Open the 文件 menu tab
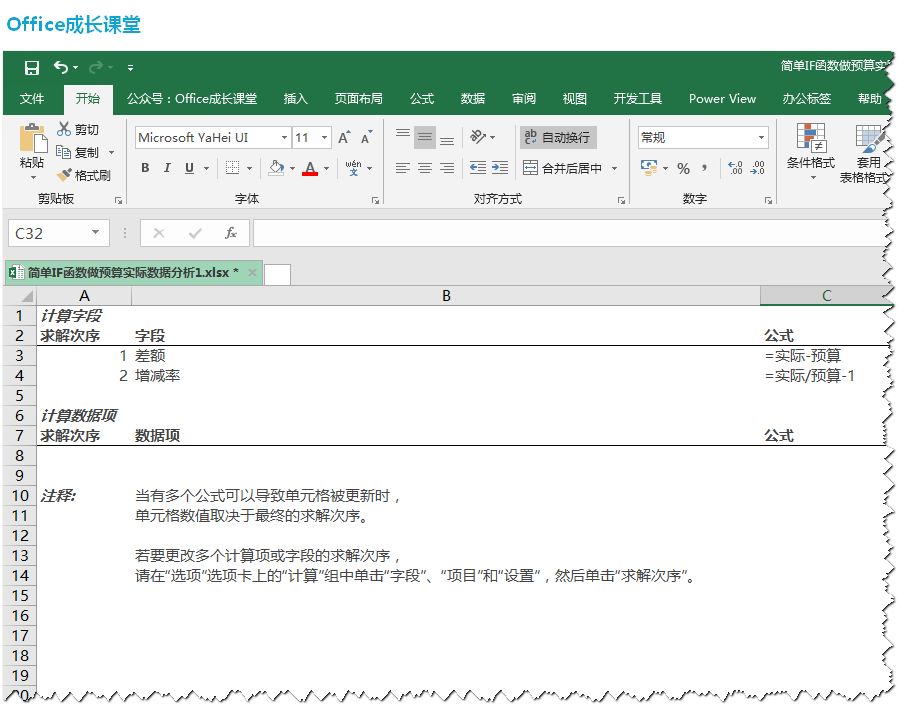The height and width of the screenshot is (711, 904). (32, 99)
